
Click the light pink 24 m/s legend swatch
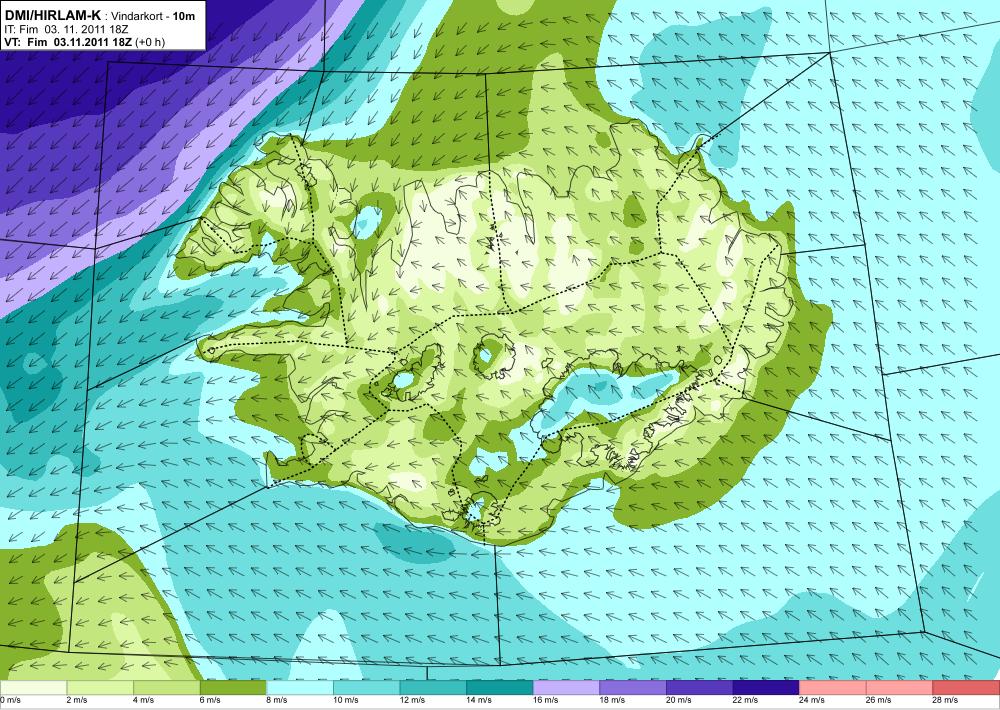[x=833, y=688]
